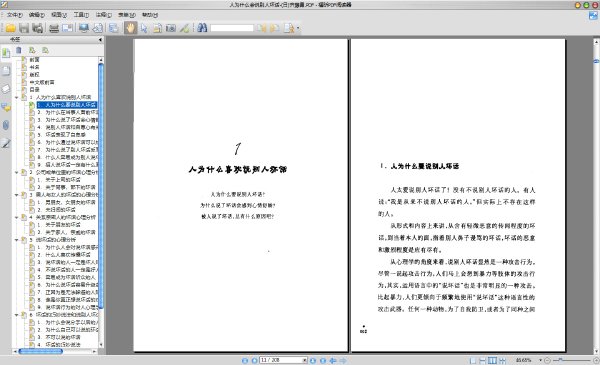
Task: Switch to continuous page layout
Action: (x=483, y=360)
